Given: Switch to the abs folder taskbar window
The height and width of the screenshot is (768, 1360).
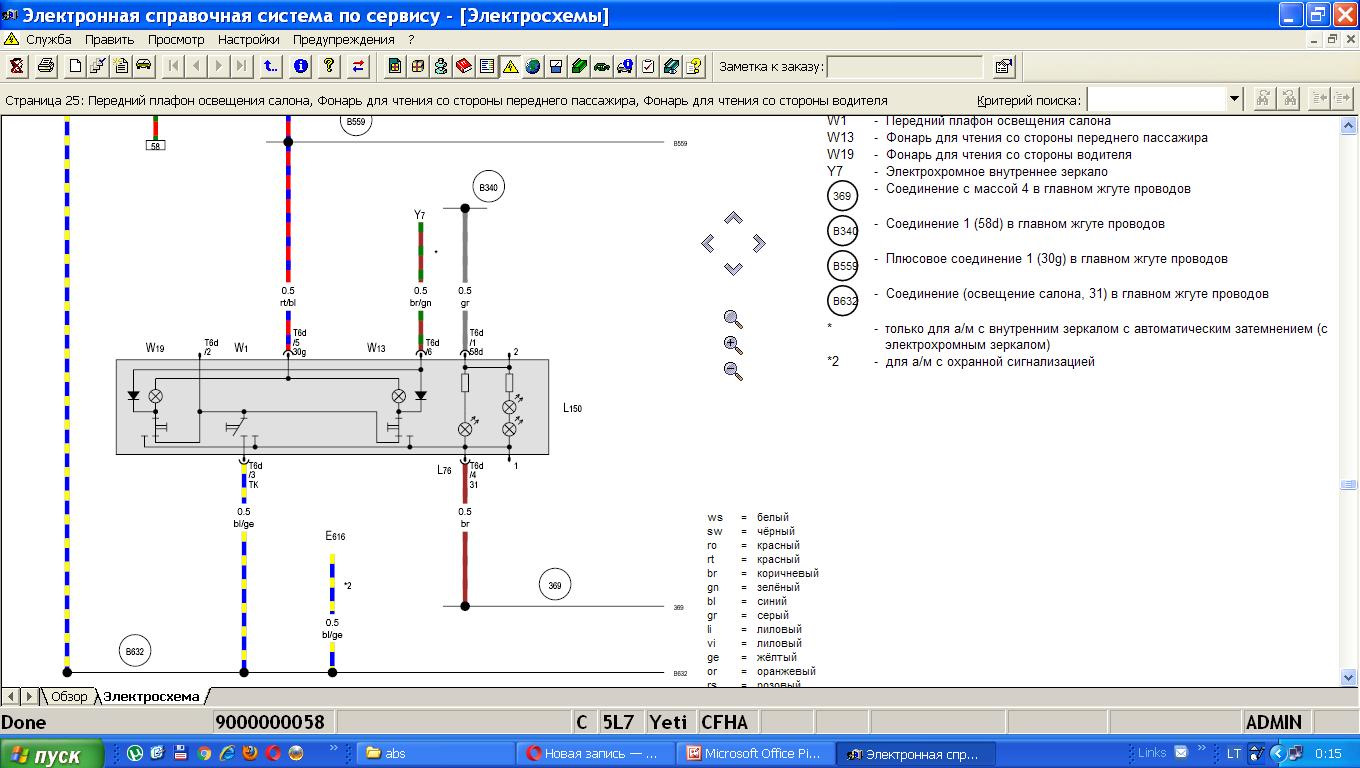Looking at the screenshot, I should [436, 753].
